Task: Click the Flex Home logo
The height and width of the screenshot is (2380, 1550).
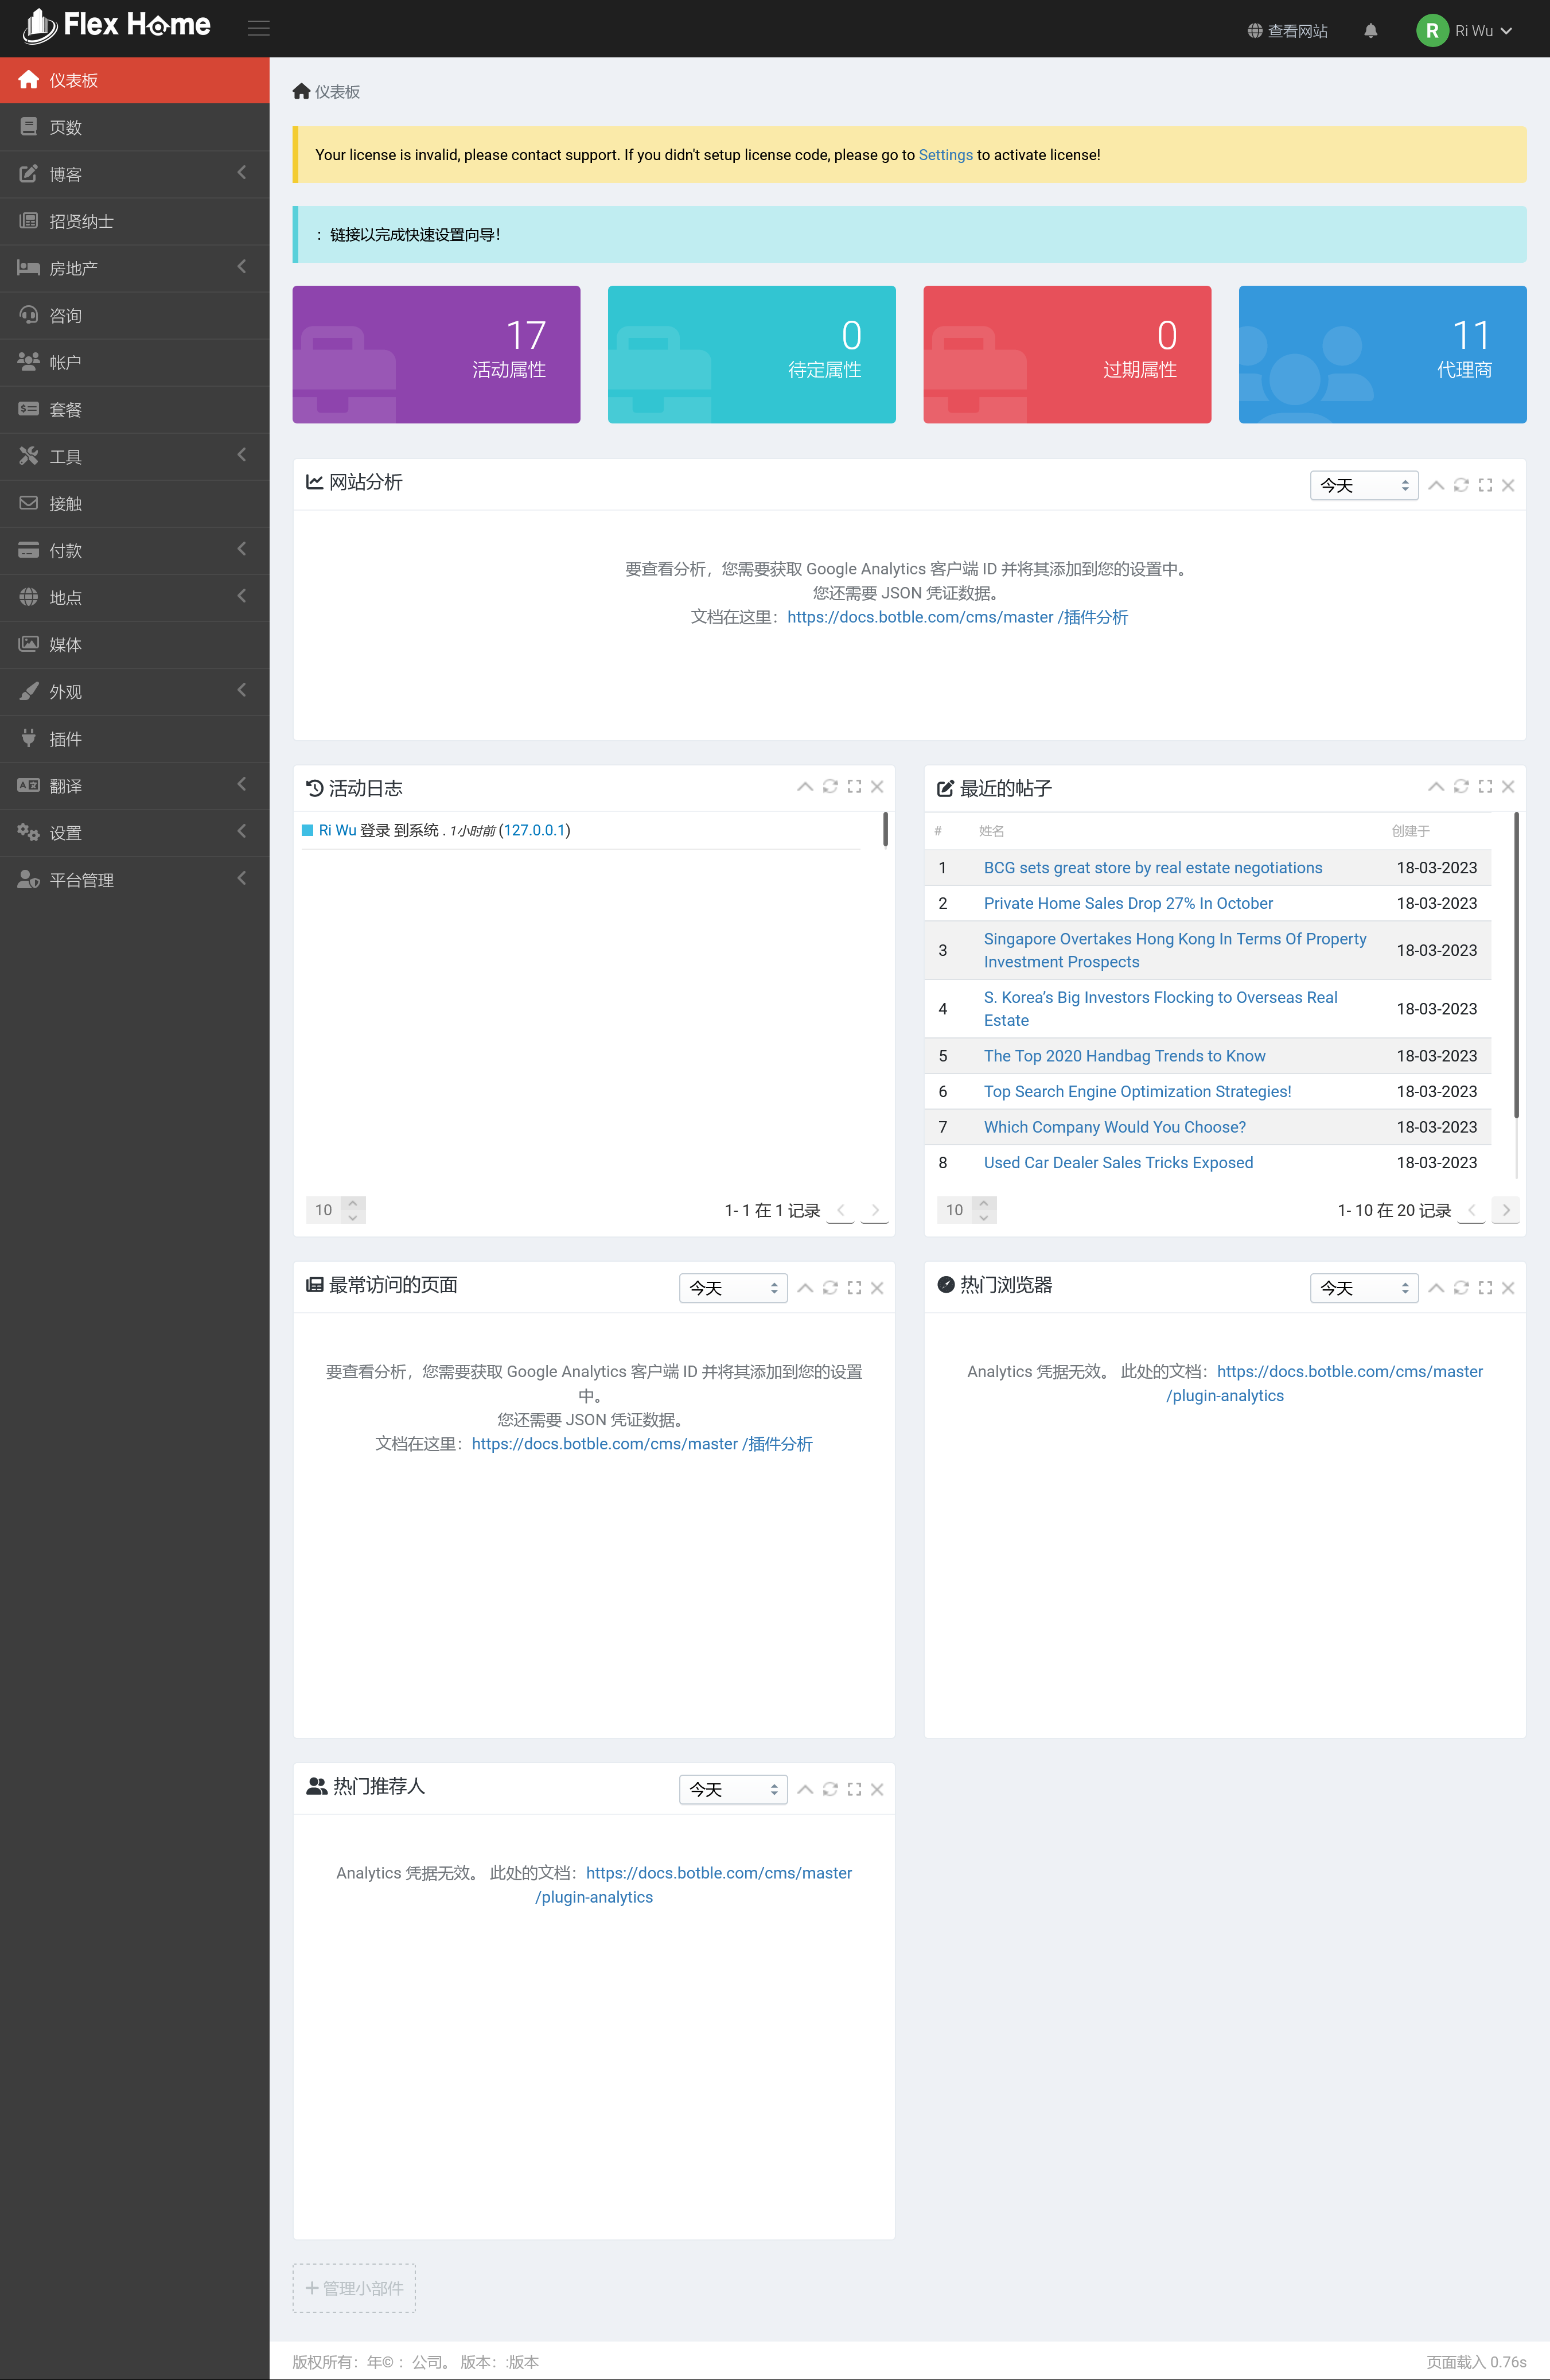Action: [116, 26]
